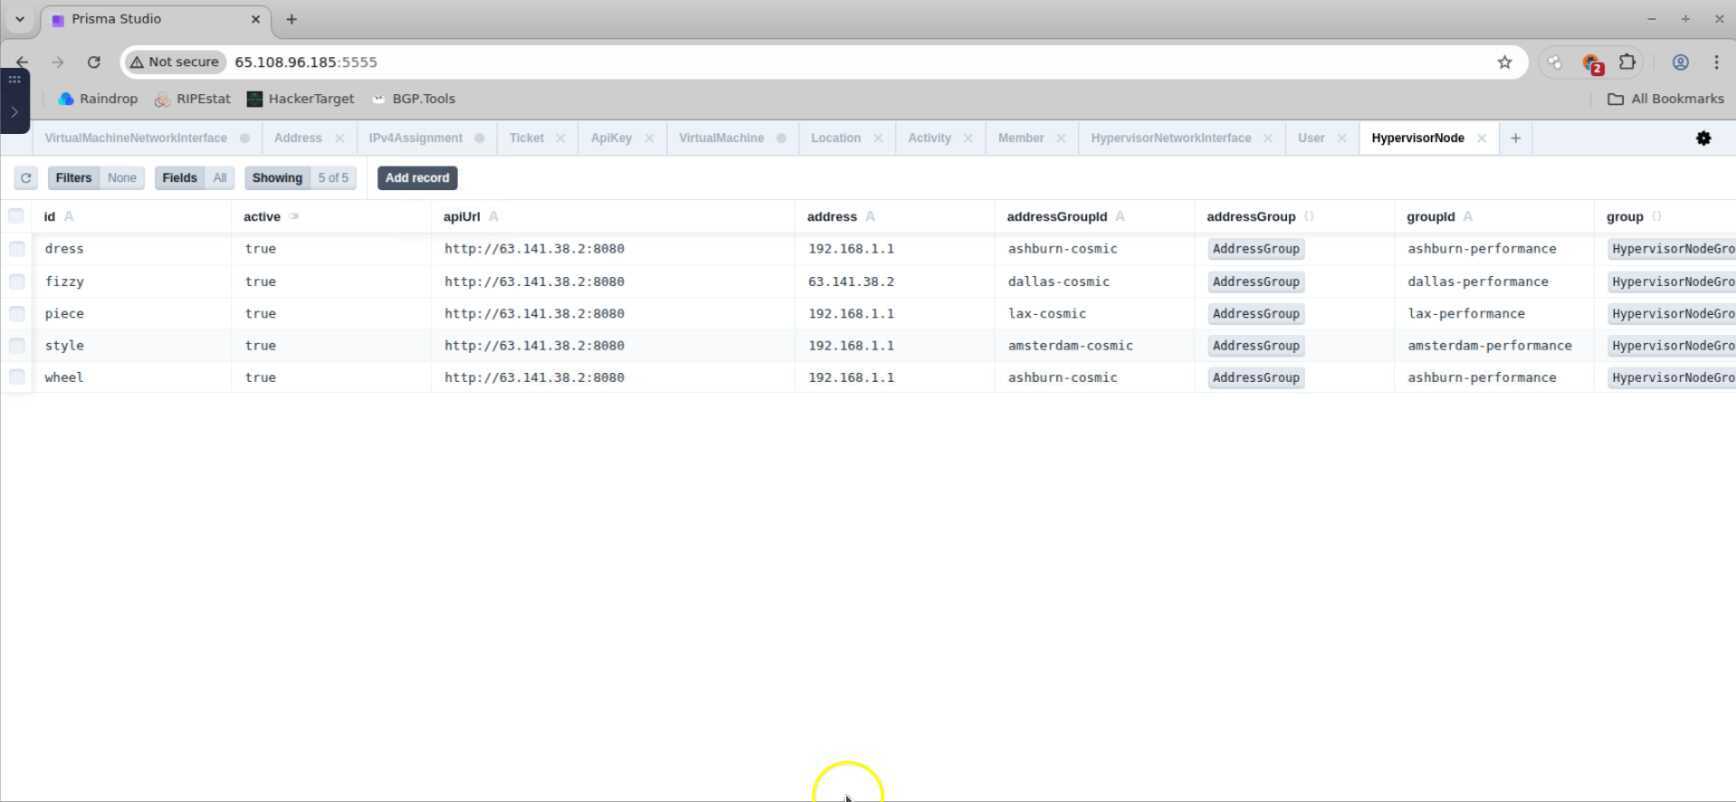Open AddressGroup relation in style row
Image resolution: width=1736 pixels, height=802 pixels.
1256,346
